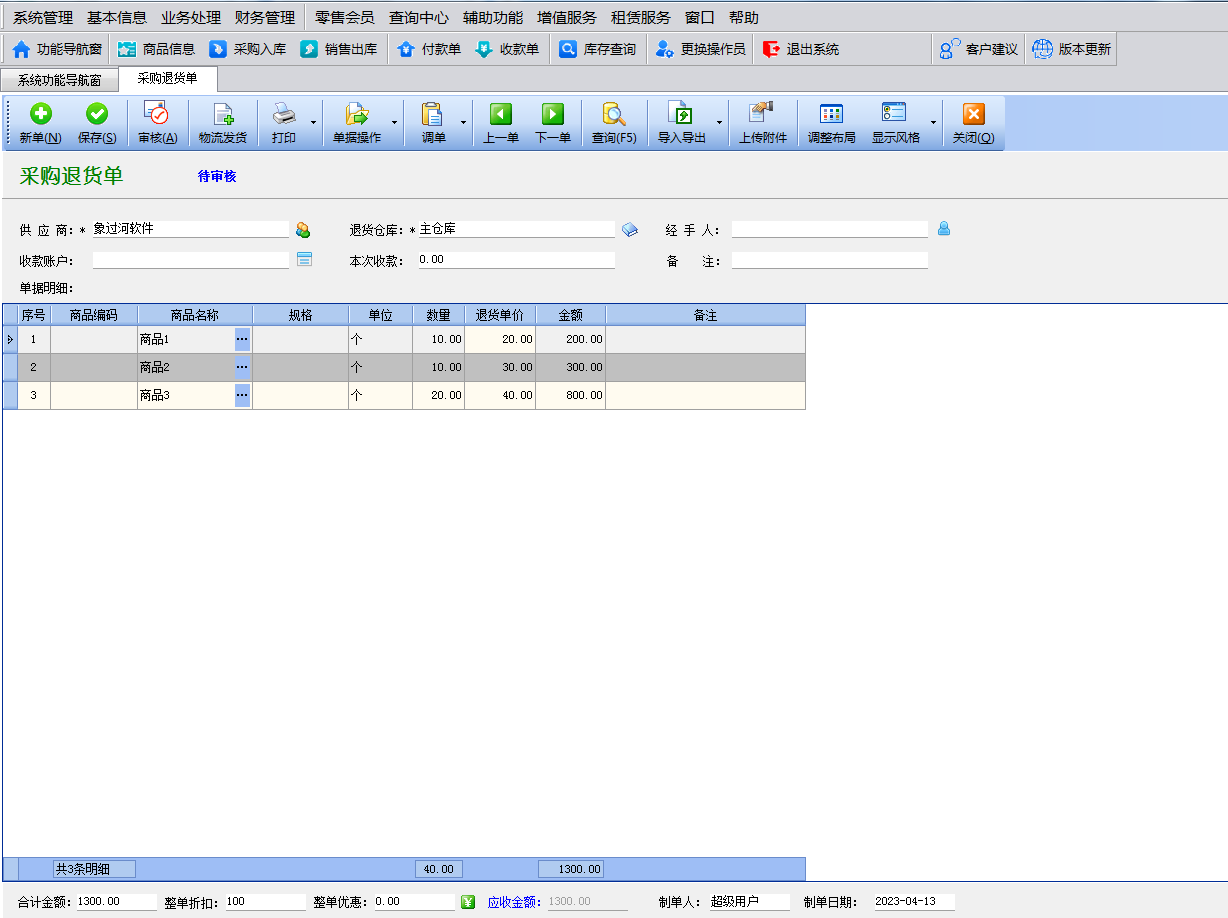Viewport: 1228px width, 918px height.
Task: Open product picker for 商品2 row
Action: point(242,367)
